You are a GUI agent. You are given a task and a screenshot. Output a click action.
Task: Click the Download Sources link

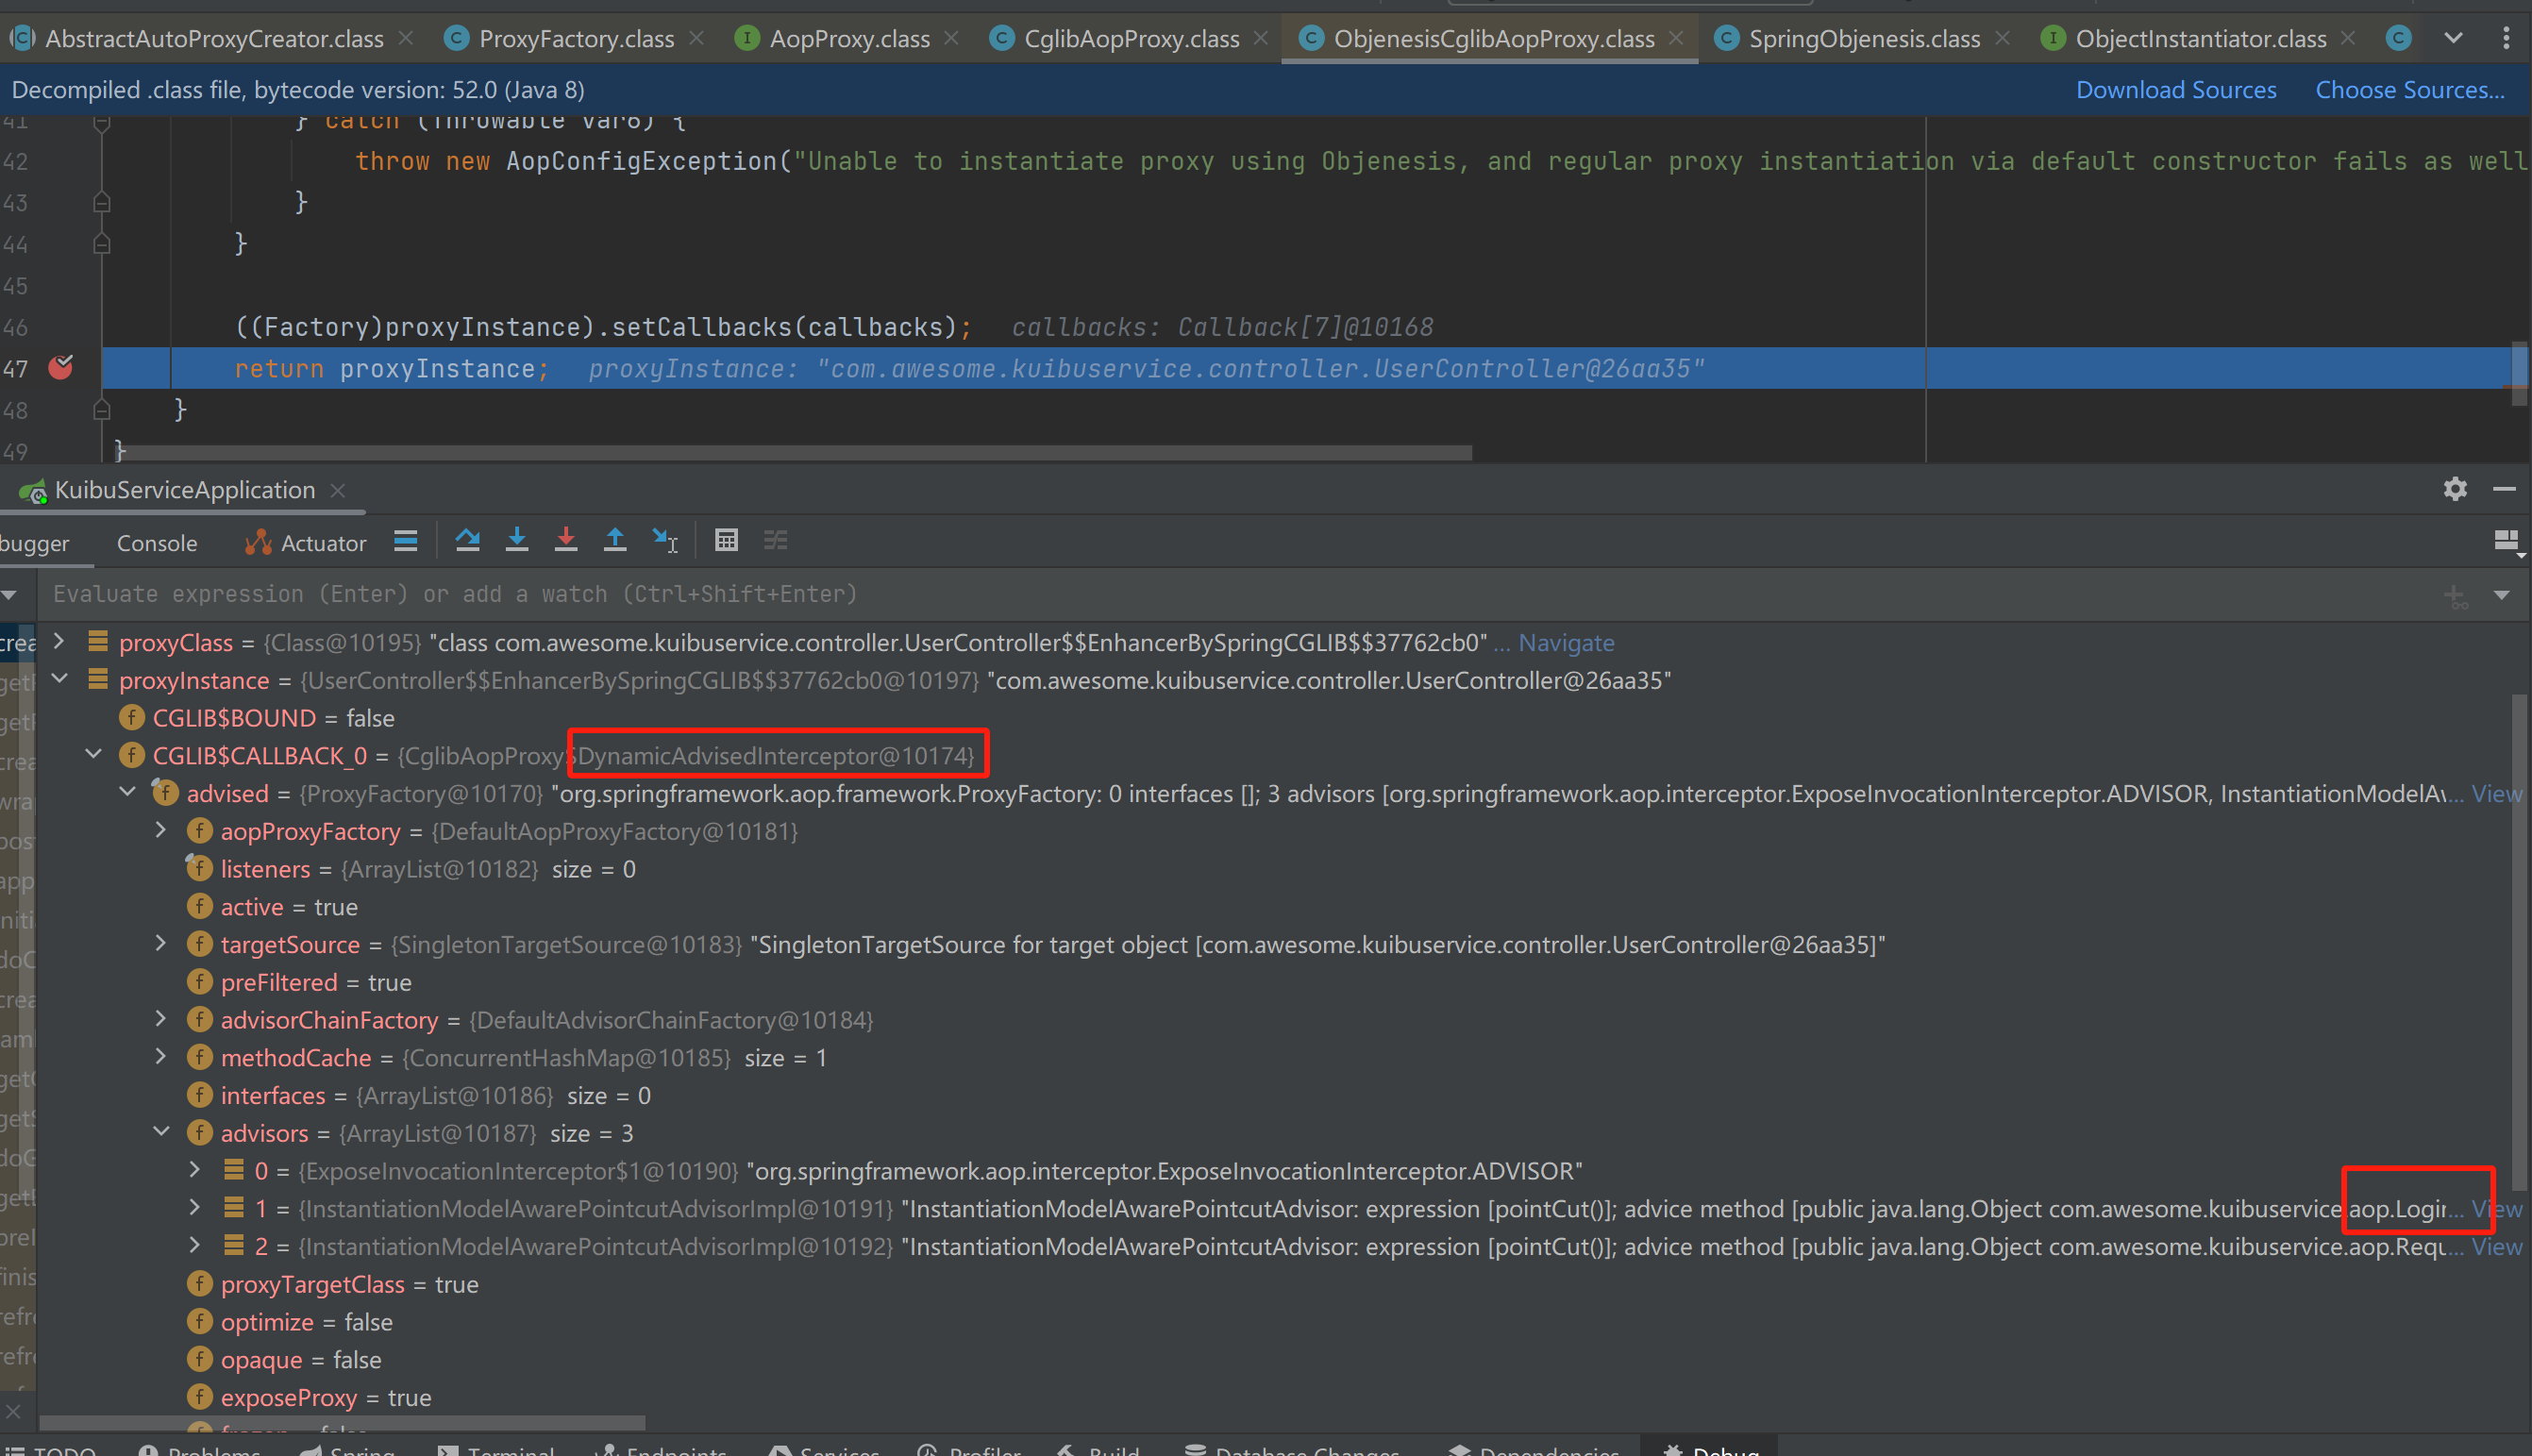(2175, 90)
